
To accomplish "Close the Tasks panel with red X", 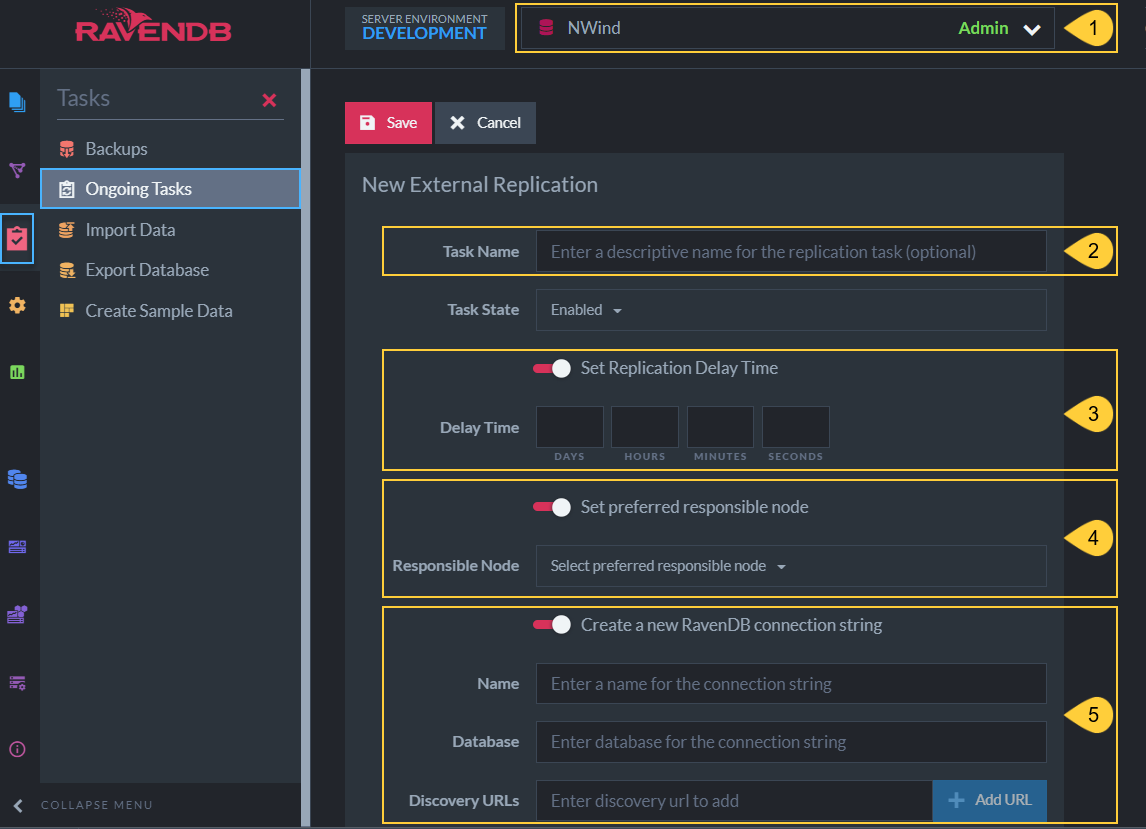I will tap(269, 100).
